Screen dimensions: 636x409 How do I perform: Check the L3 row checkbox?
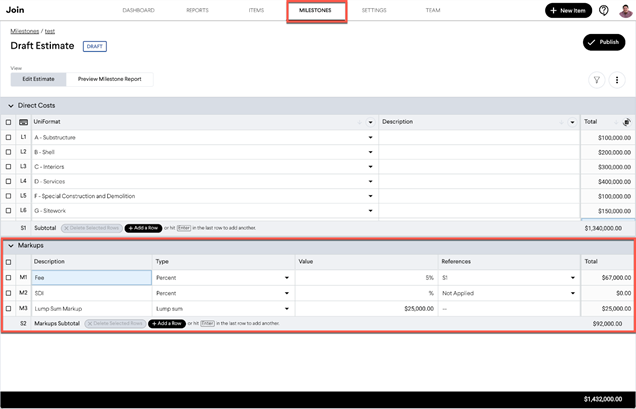pos(9,167)
